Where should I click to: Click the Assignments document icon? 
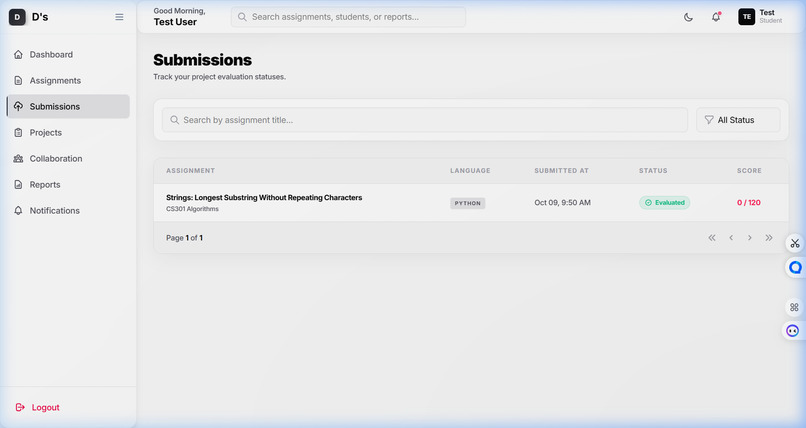[19, 81]
